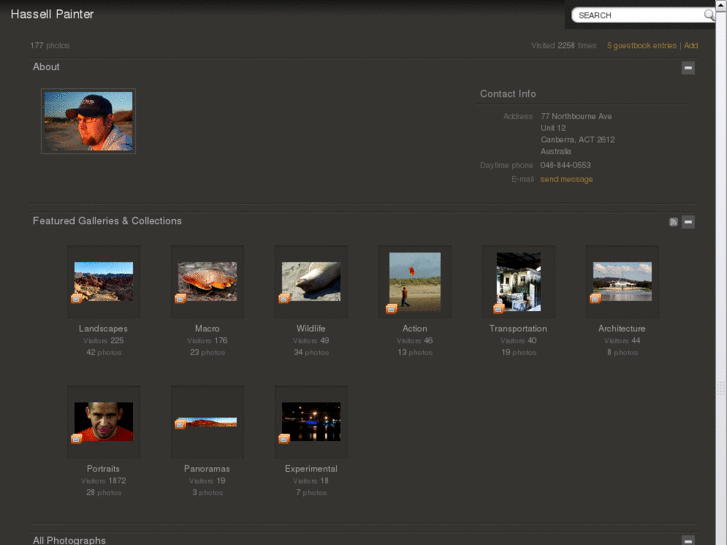
Task: Click gallery badge icon on Panoramas thumbnail
Action: click(180, 424)
